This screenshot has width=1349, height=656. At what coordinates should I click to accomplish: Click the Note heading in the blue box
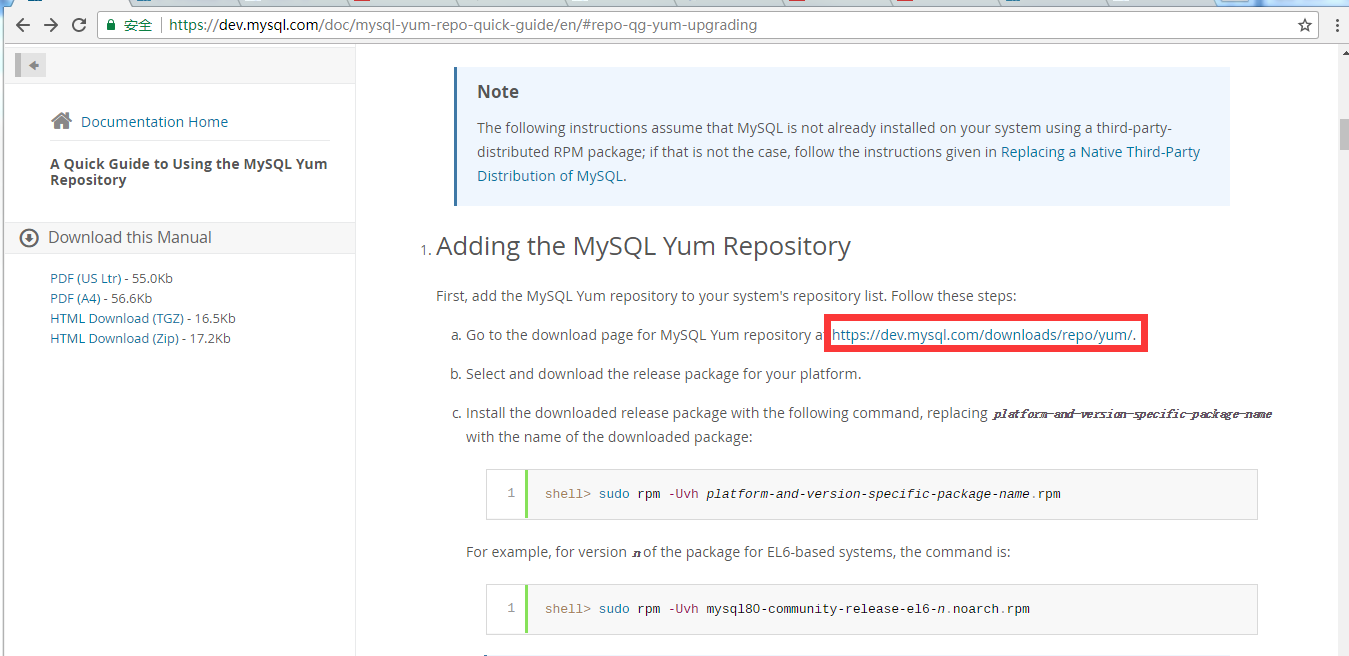point(498,92)
